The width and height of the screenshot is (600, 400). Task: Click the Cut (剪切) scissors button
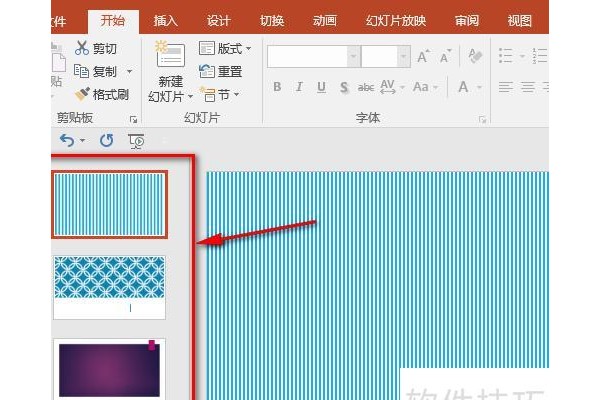click(x=96, y=48)
